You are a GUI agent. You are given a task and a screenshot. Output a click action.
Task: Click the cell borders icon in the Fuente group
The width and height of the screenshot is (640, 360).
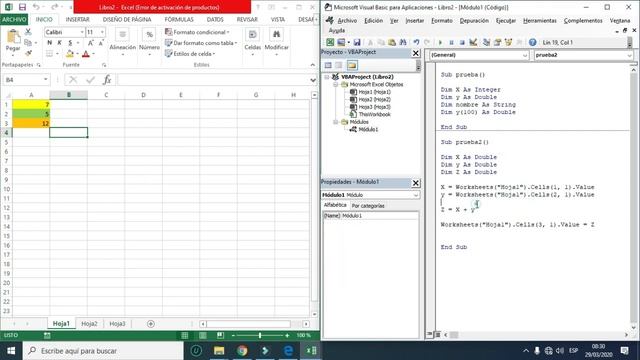tap(49, 53)
